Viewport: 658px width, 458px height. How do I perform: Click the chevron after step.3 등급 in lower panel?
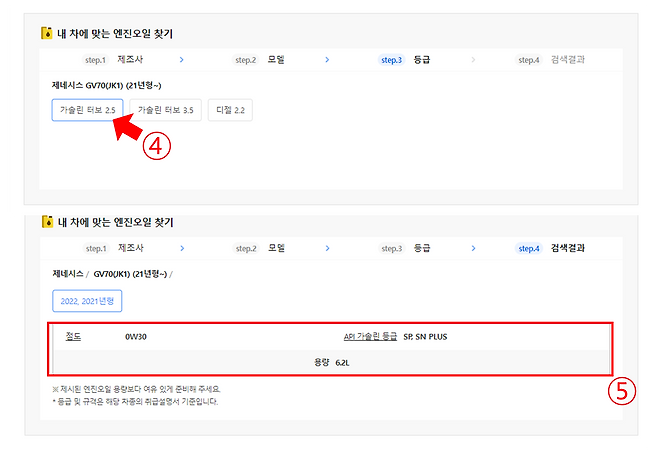pyautogui.click(x=472, y=248)
